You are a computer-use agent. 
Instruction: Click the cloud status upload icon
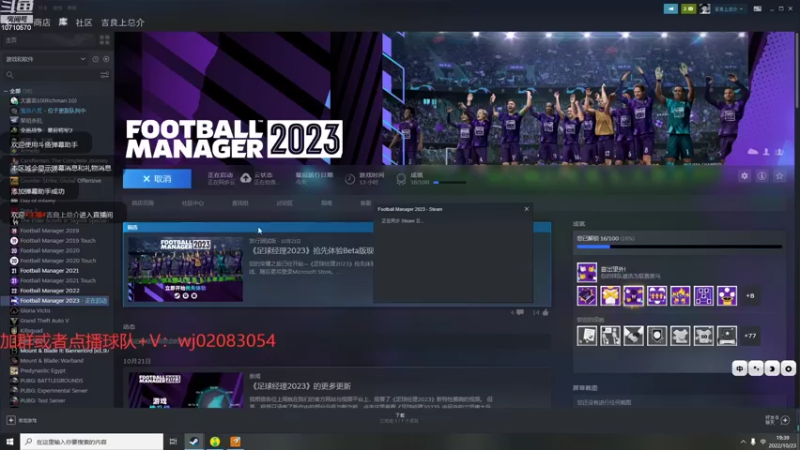pyautogui.click(x=245, y=178)
